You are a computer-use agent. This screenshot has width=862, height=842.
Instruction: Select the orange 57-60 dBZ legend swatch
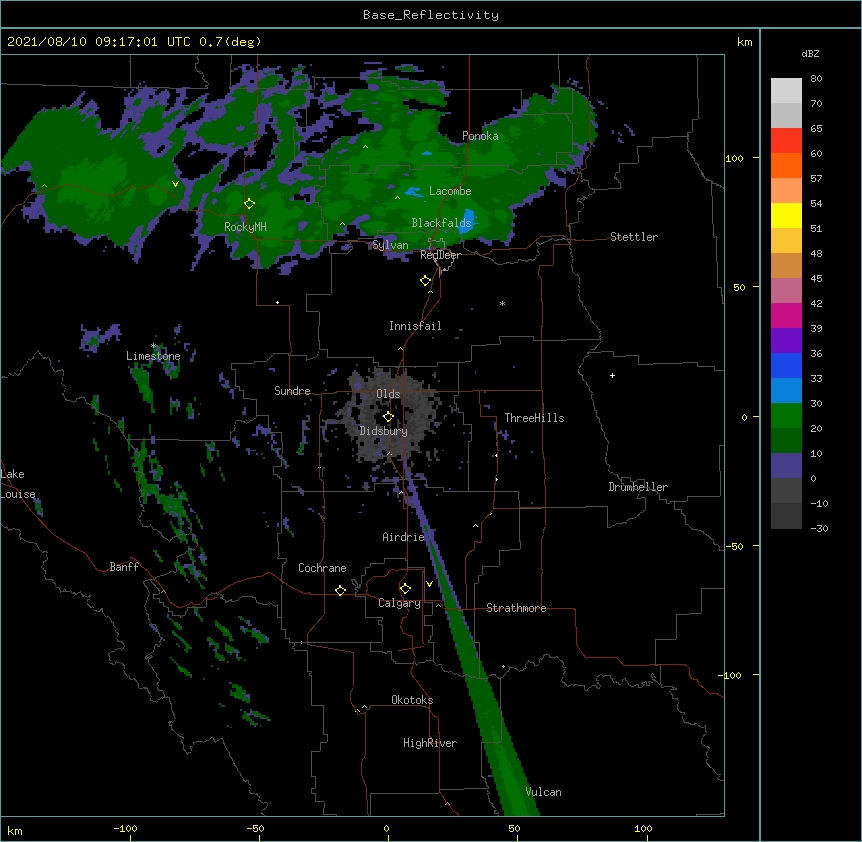coord(786,165)
